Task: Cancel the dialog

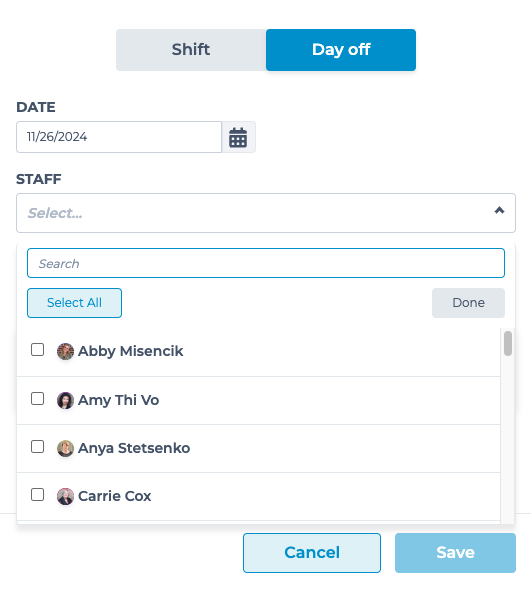Action: tap(312, 553)
